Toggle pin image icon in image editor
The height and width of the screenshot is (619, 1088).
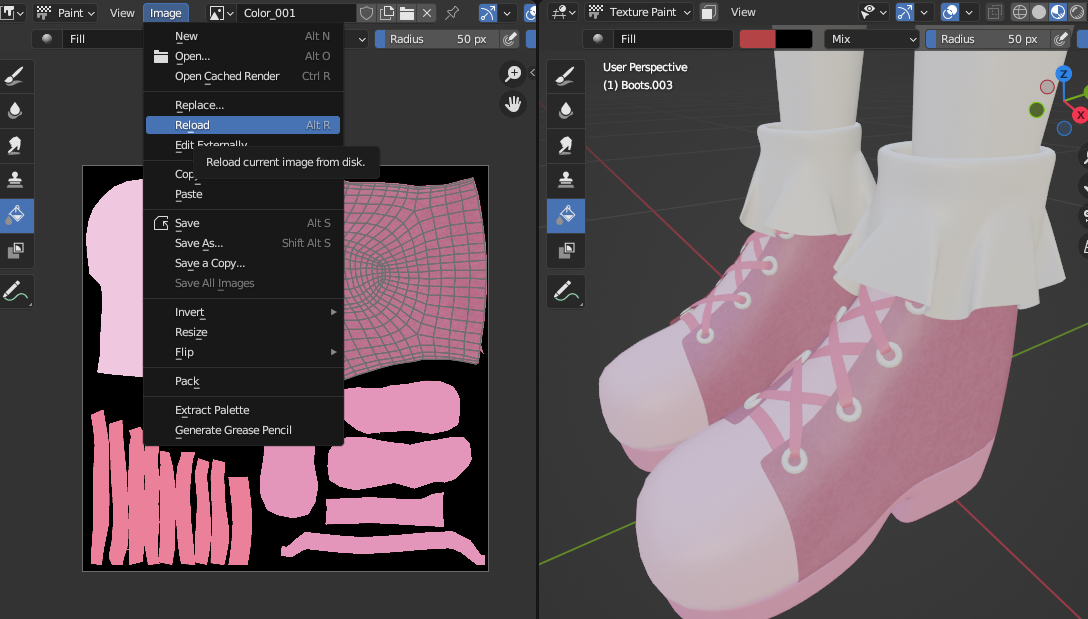click(452, 12)
